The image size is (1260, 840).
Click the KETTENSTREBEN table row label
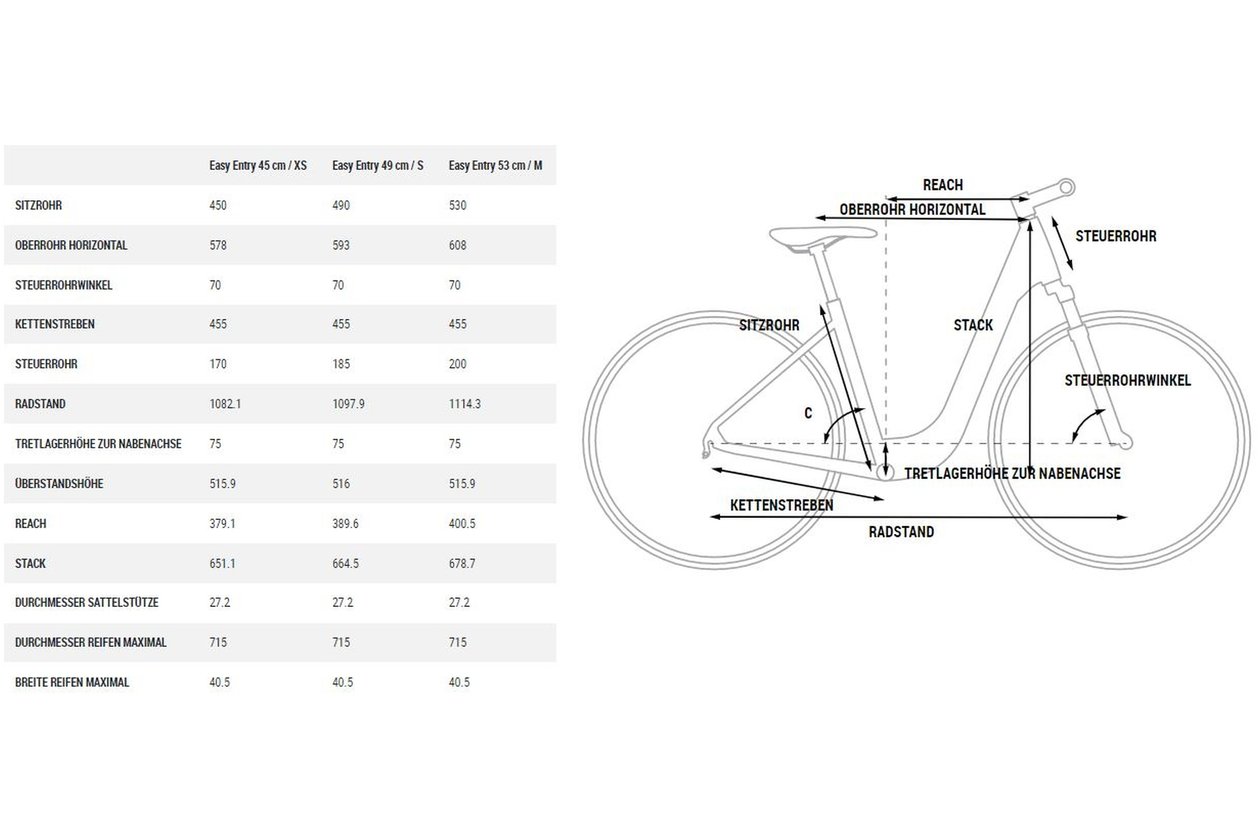click(x=55, y=325)
